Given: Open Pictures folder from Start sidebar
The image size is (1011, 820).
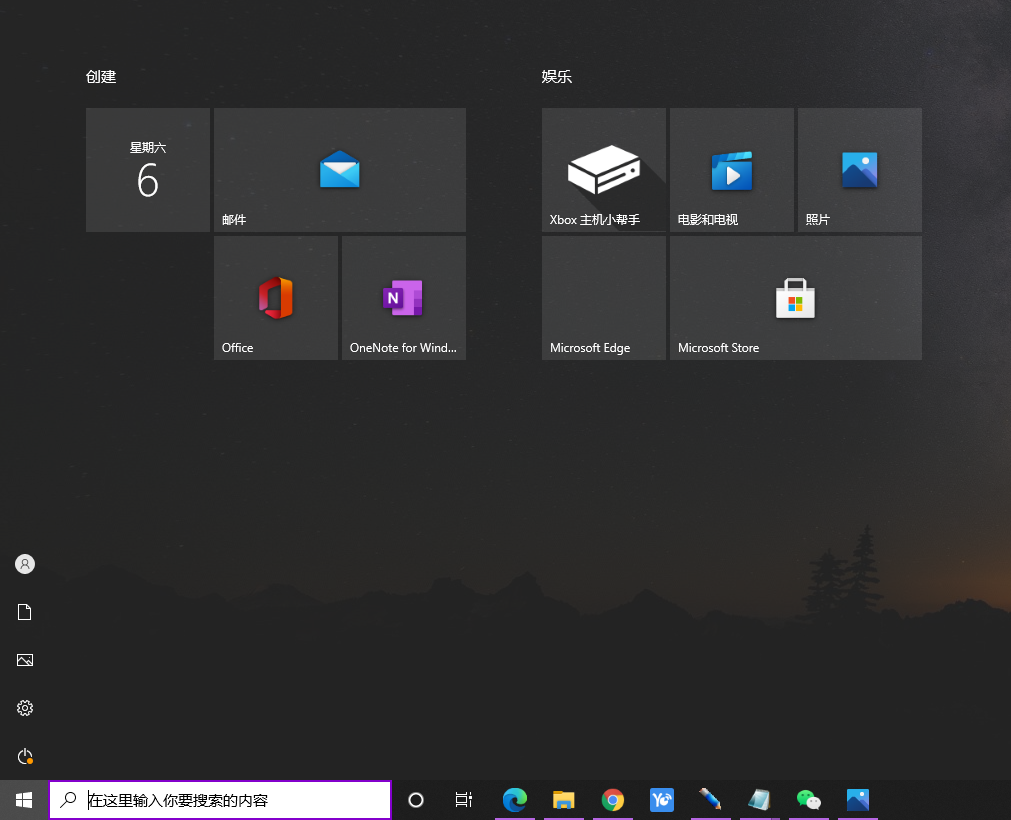Looking at the screenshot, I should tap(25, 660).
